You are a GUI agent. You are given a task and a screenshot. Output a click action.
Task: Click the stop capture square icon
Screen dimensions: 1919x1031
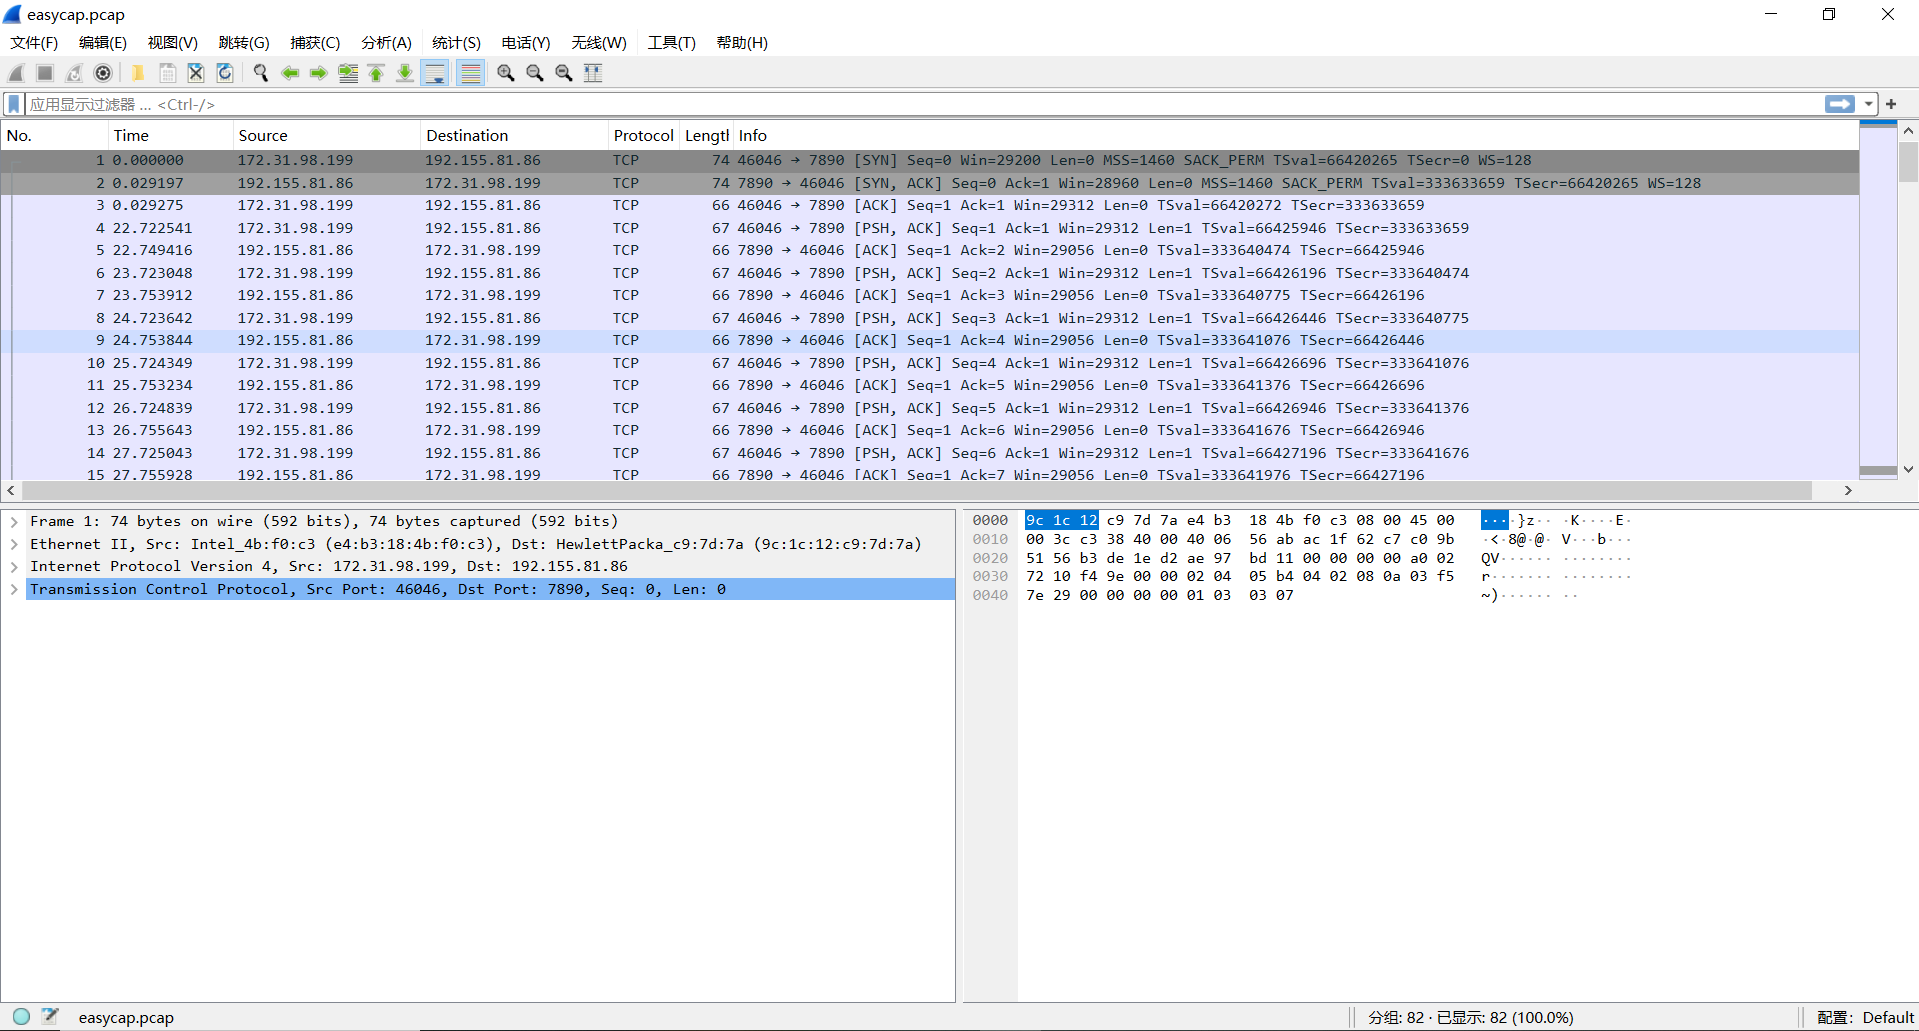click(45, 73)
